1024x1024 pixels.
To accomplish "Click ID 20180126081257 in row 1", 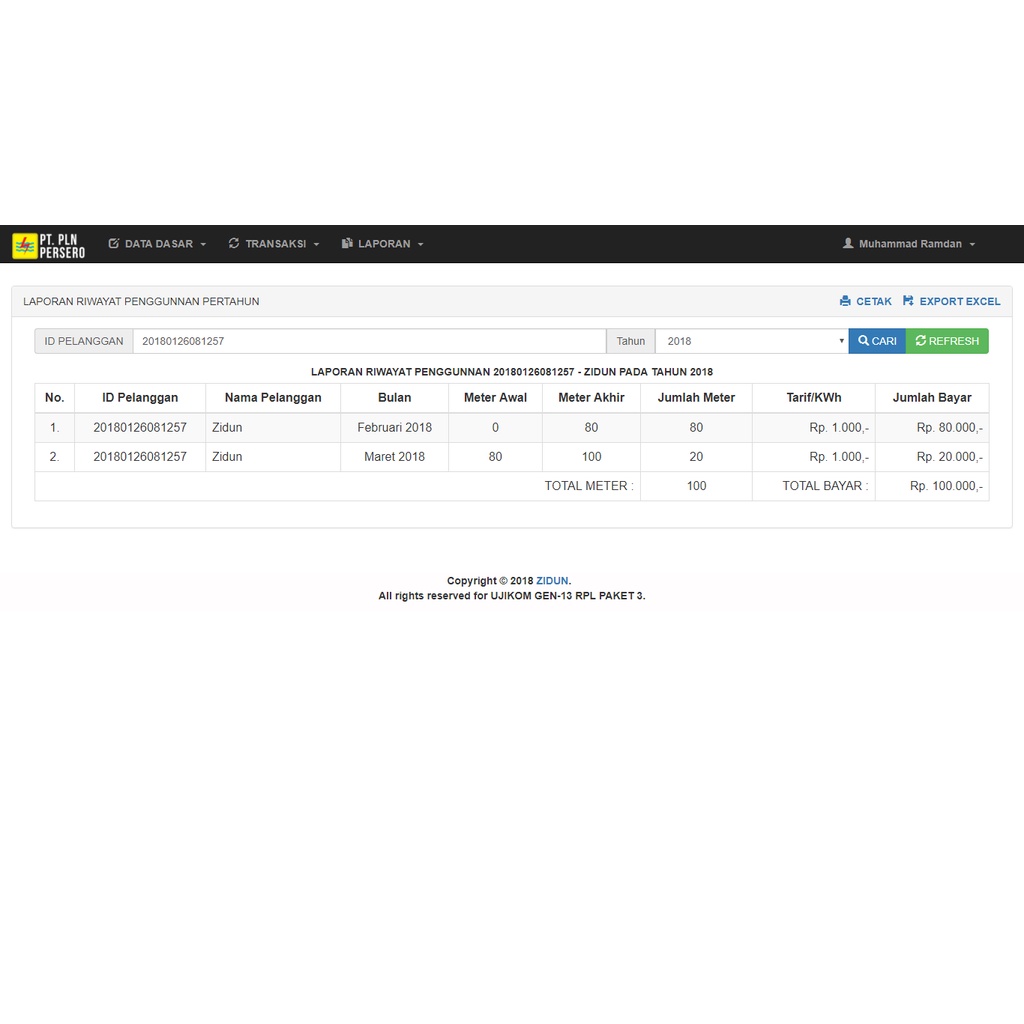I will pos(140,428).
